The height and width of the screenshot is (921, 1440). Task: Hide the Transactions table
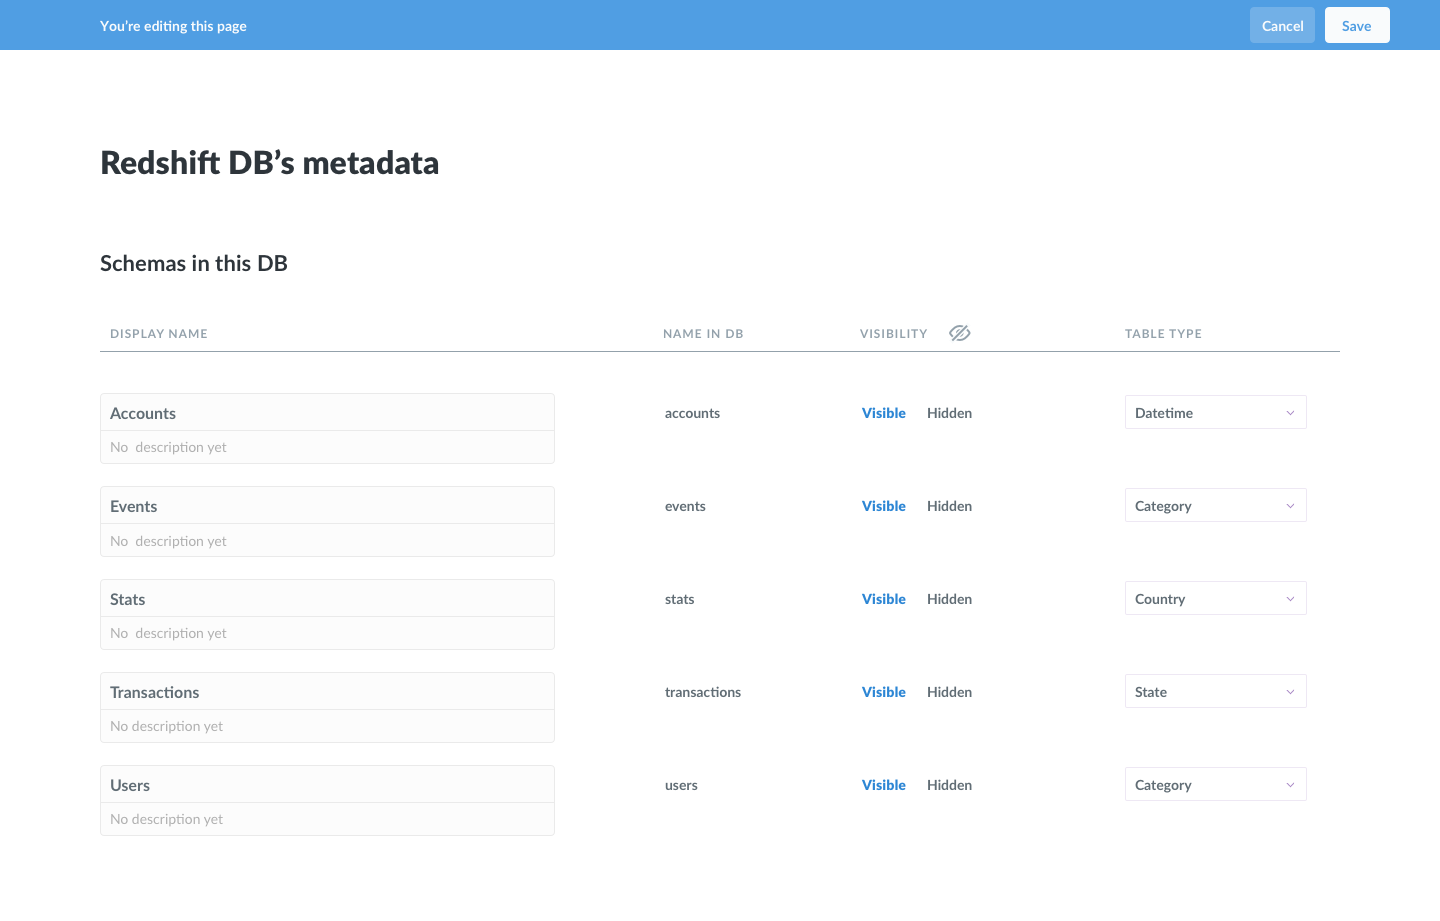(x=948, y=691)
